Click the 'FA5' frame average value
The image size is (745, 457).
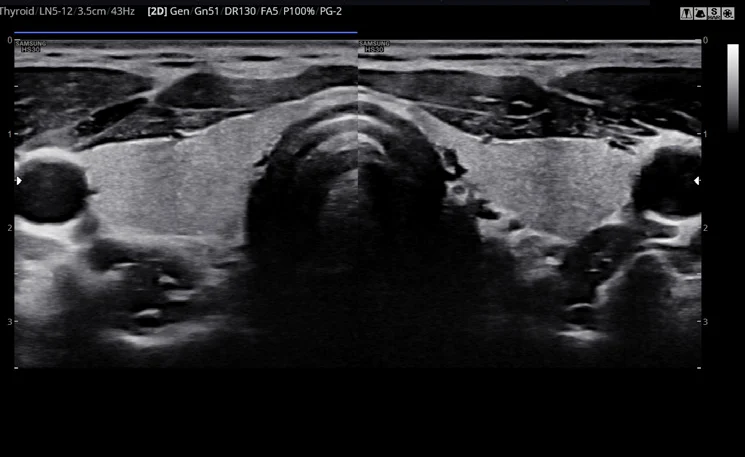(269, 11)
